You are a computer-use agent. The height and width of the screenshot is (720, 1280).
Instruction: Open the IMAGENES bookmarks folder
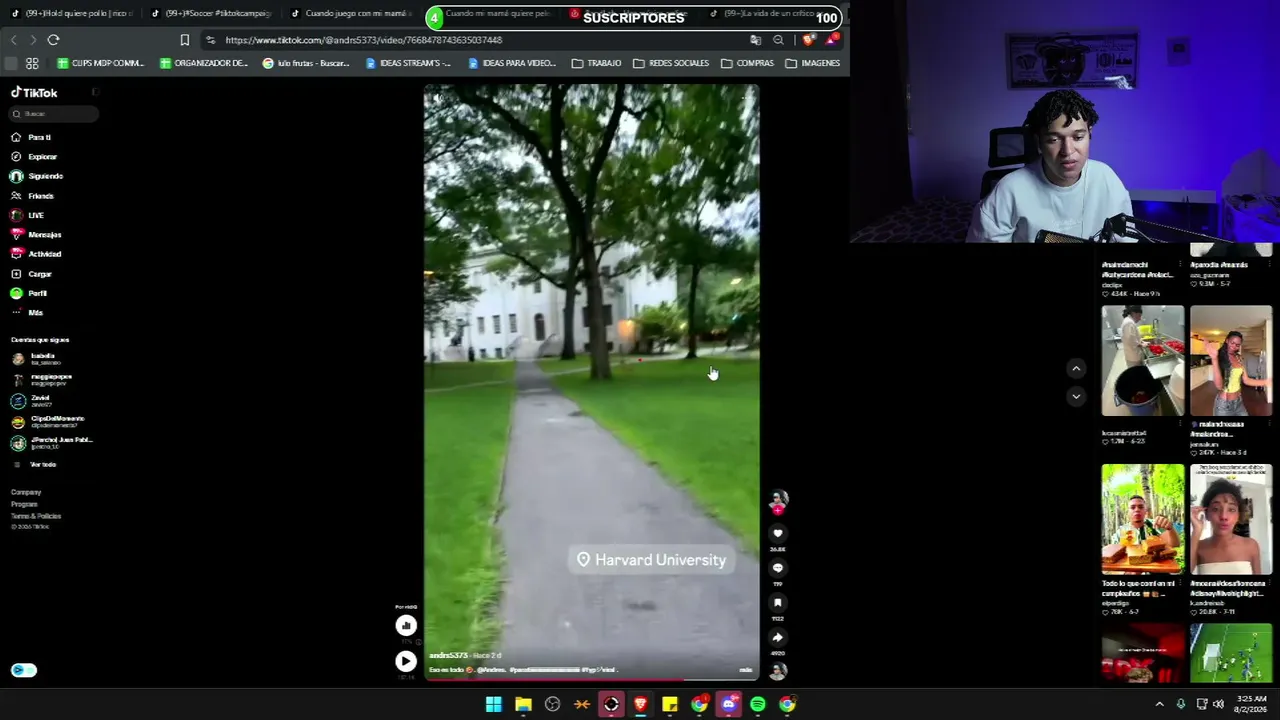tap(813, 63)
